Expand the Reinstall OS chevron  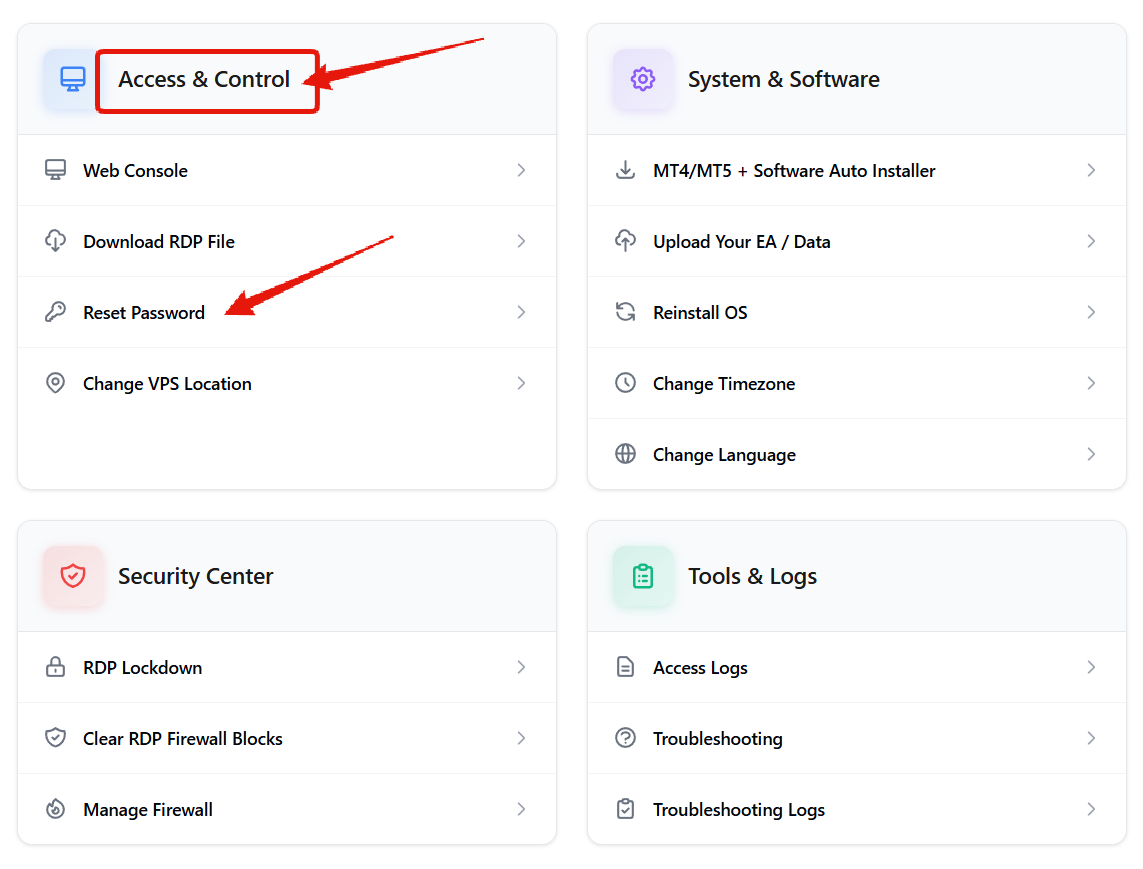[1091, 312]
